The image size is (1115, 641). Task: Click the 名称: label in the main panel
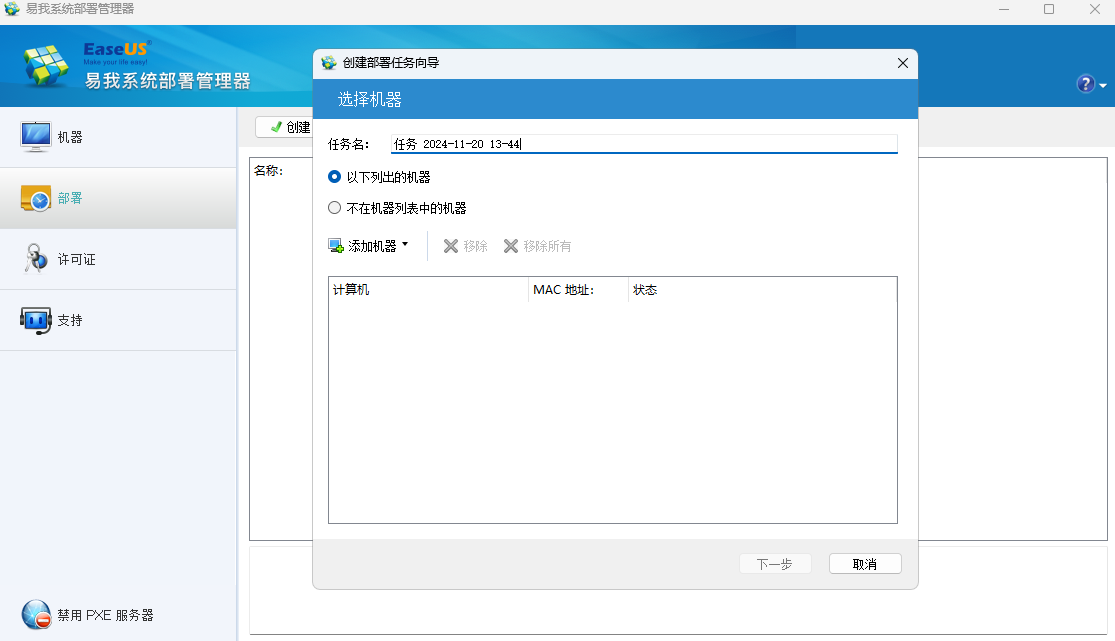tap(269, 171)
